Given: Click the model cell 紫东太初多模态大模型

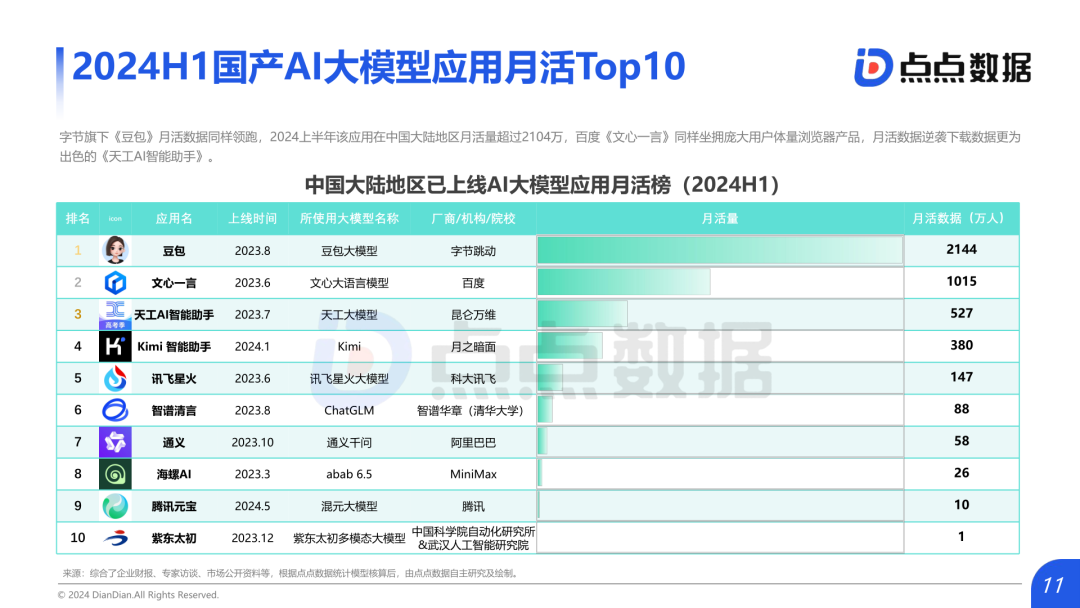Looking at the screenshot, I should pyautogui.click(x=349, y=538).
